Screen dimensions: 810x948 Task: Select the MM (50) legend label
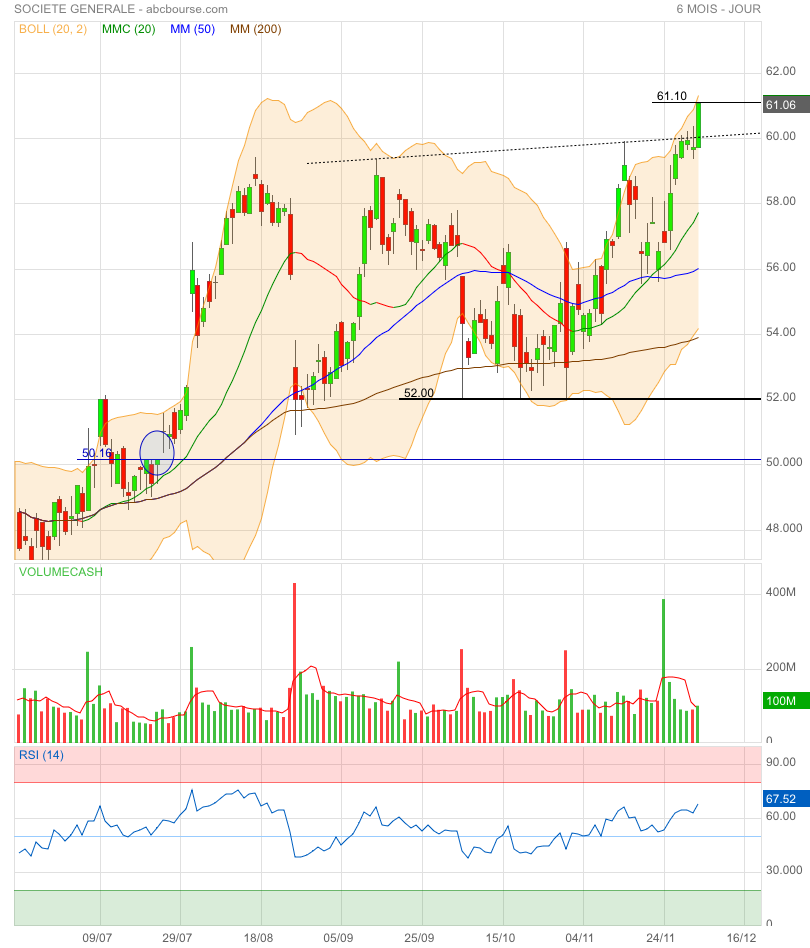coord(192,29)
